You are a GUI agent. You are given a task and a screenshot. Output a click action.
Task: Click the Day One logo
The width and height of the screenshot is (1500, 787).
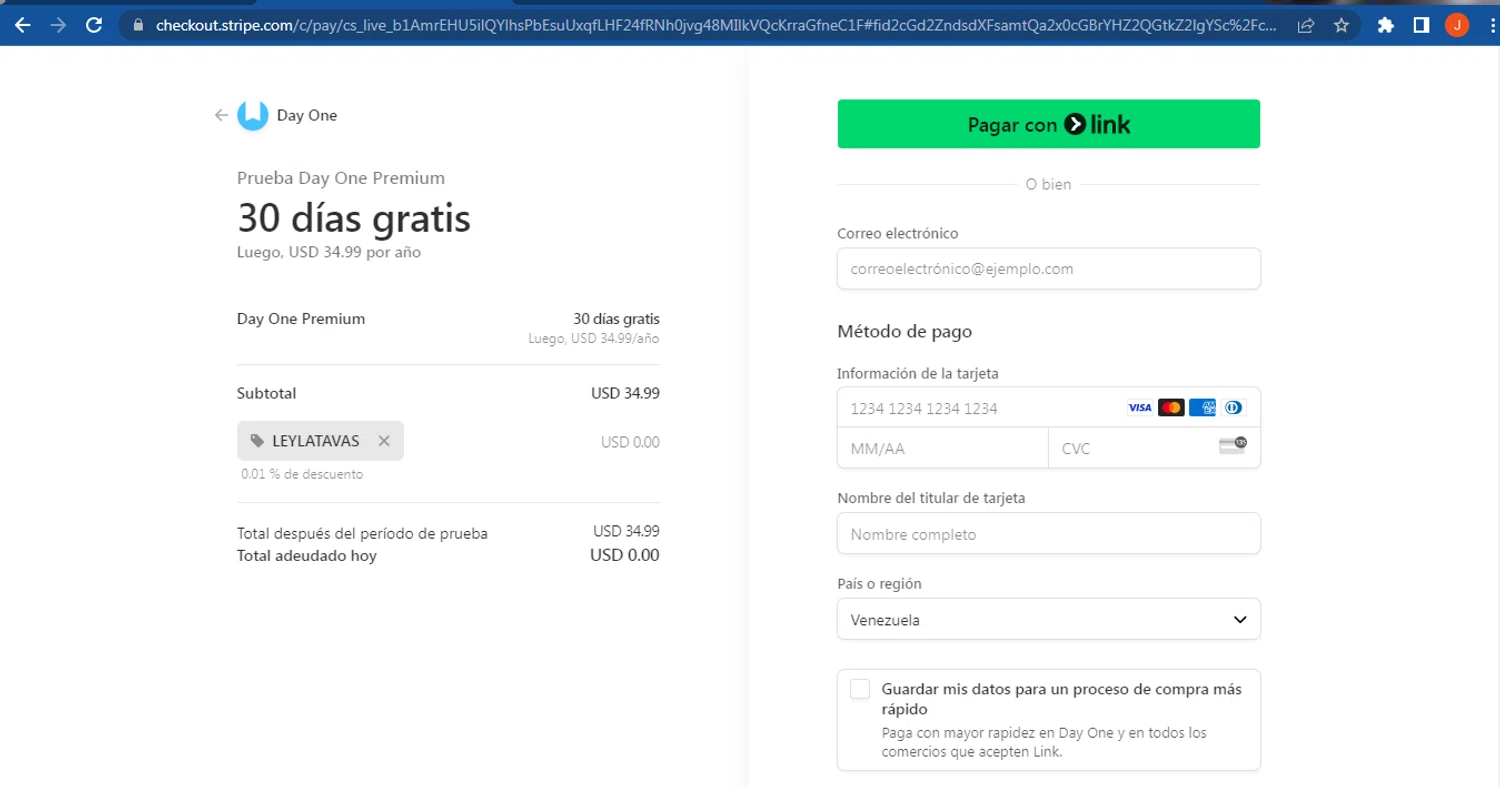pos(253,115)
